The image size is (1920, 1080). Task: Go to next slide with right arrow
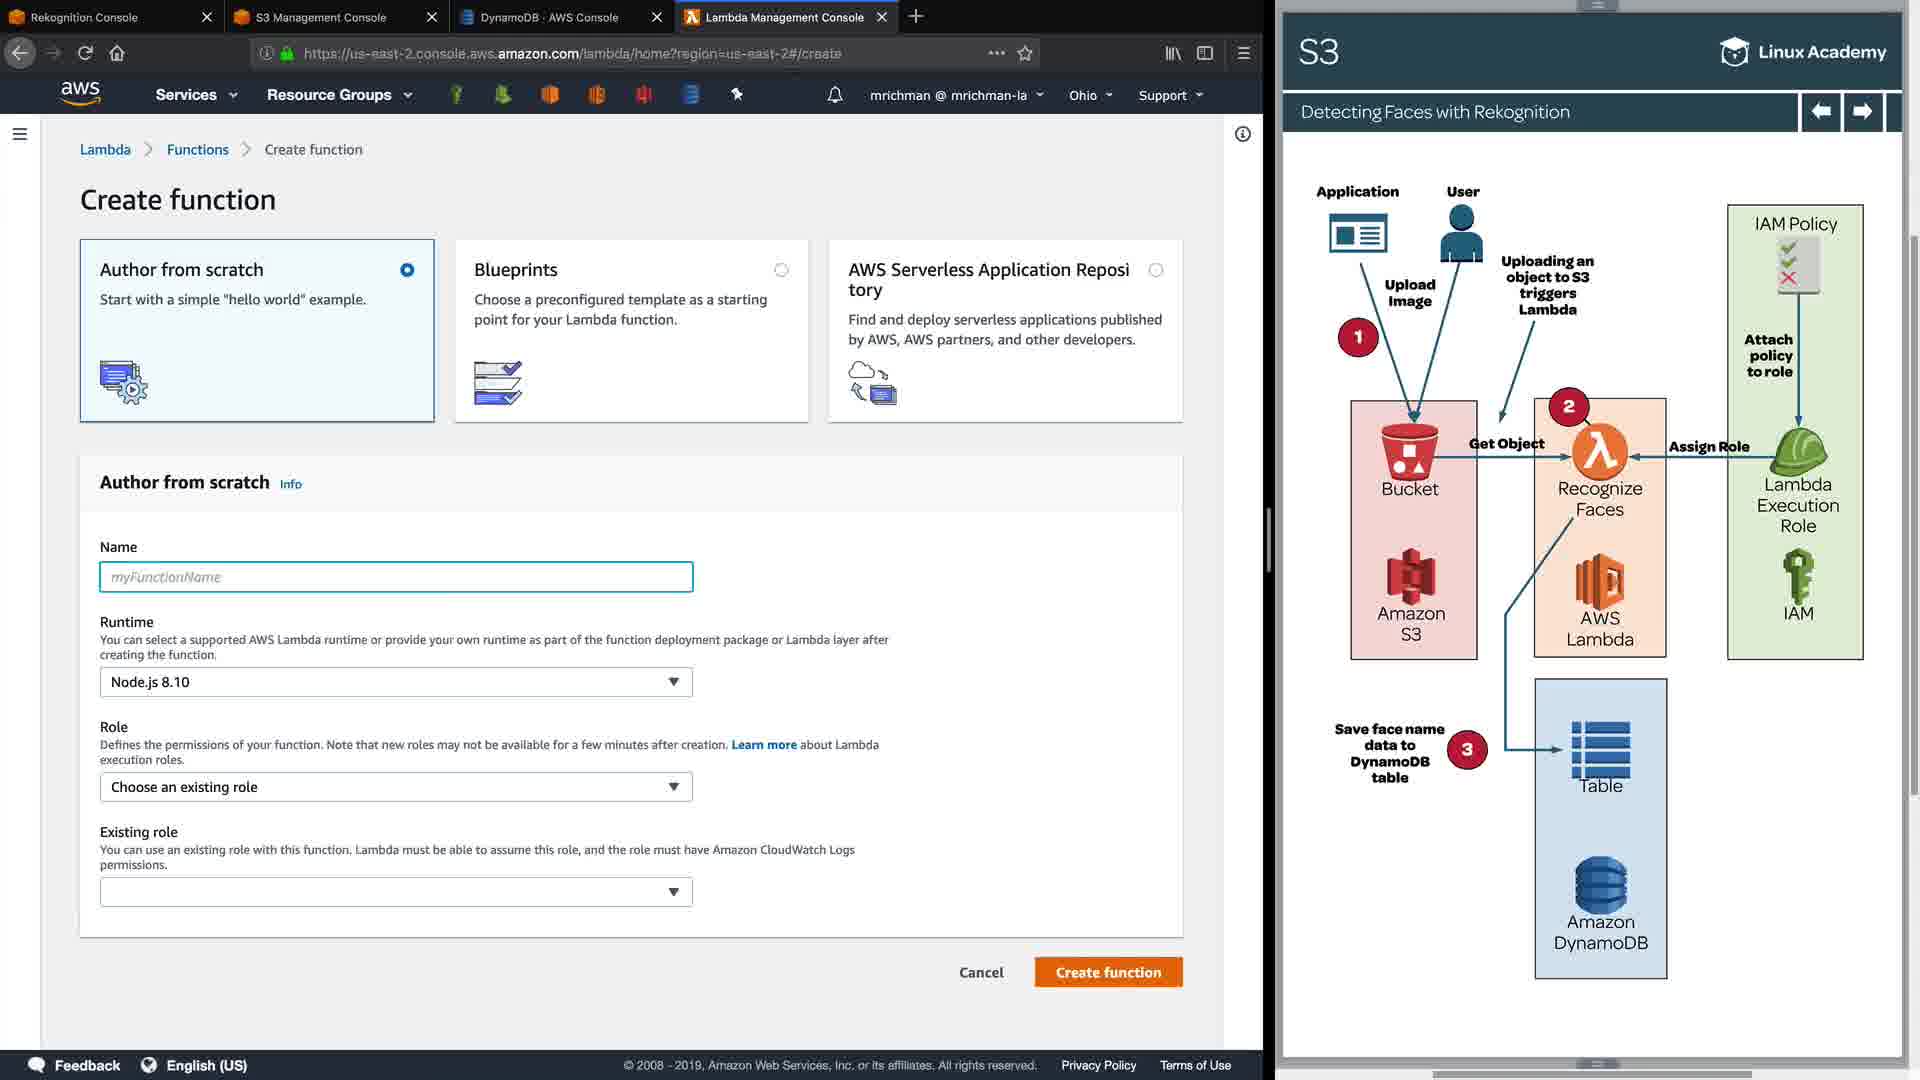[1862, 111]
